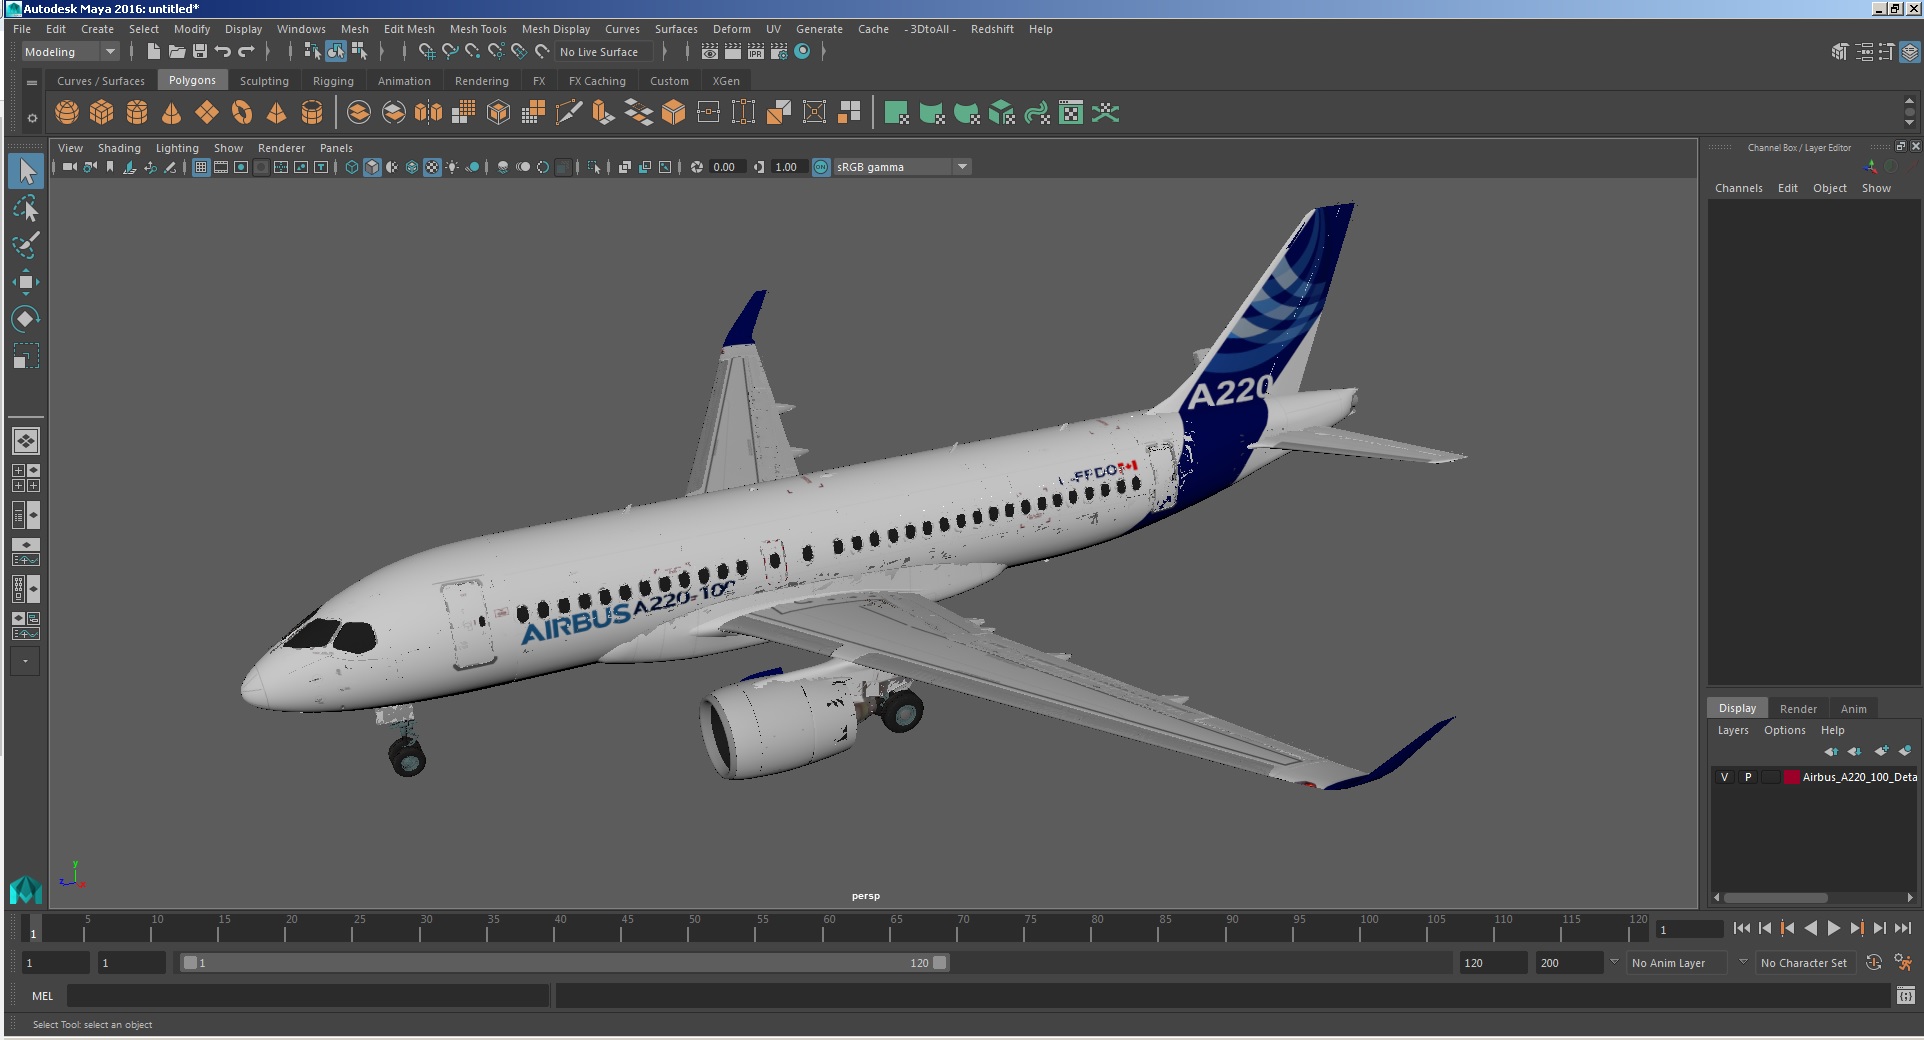Open the Script Editor icon
This screenshot has width=1924, height=1040.
tap(1906, 995)
